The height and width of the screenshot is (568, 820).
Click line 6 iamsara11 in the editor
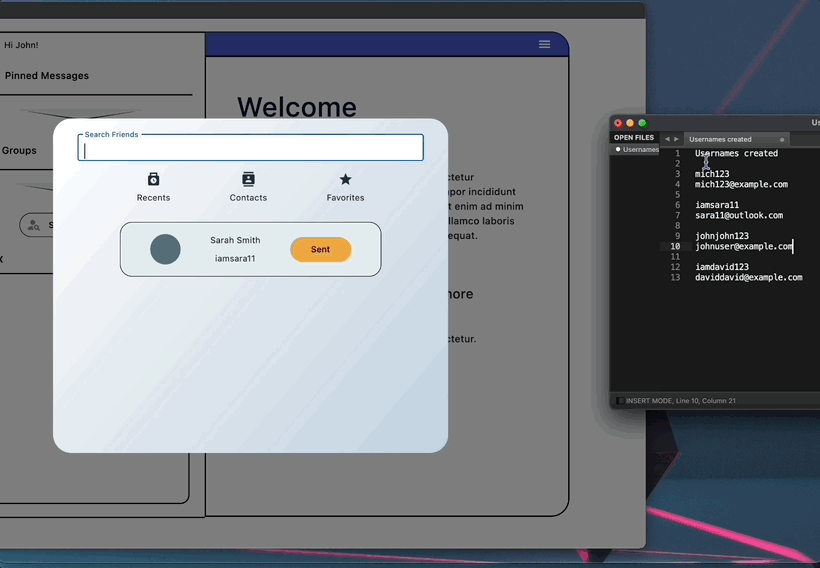tap(717, 205)
